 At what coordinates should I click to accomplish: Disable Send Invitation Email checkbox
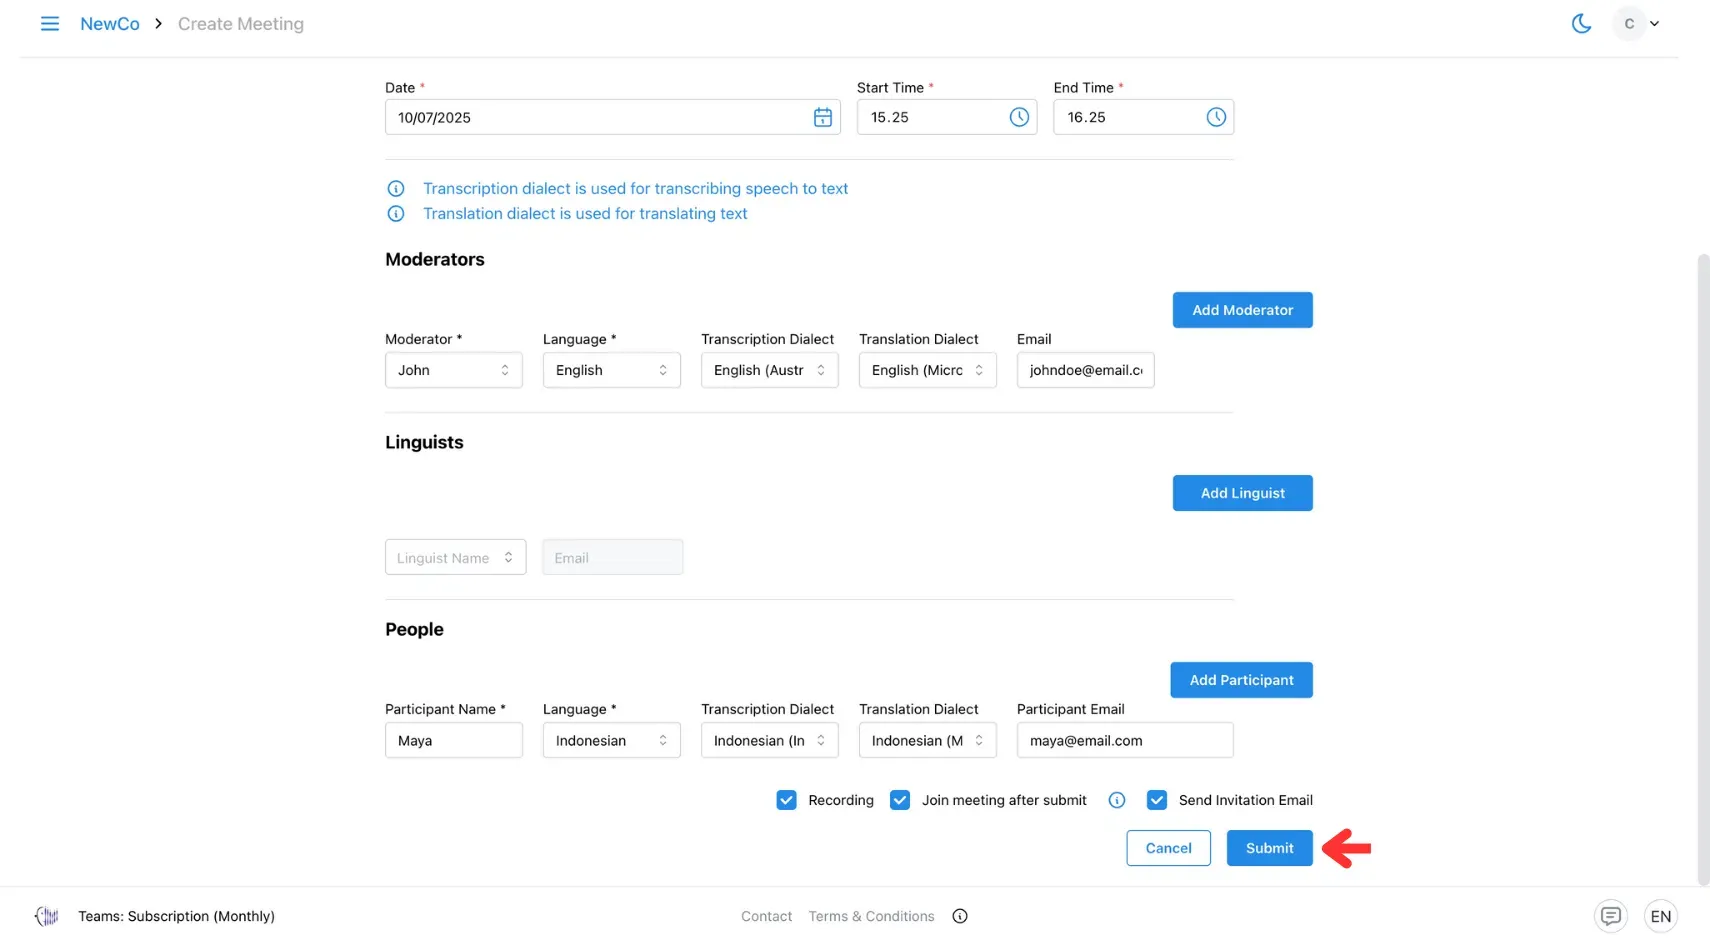pyautogui.click(x=1157, y=800)
